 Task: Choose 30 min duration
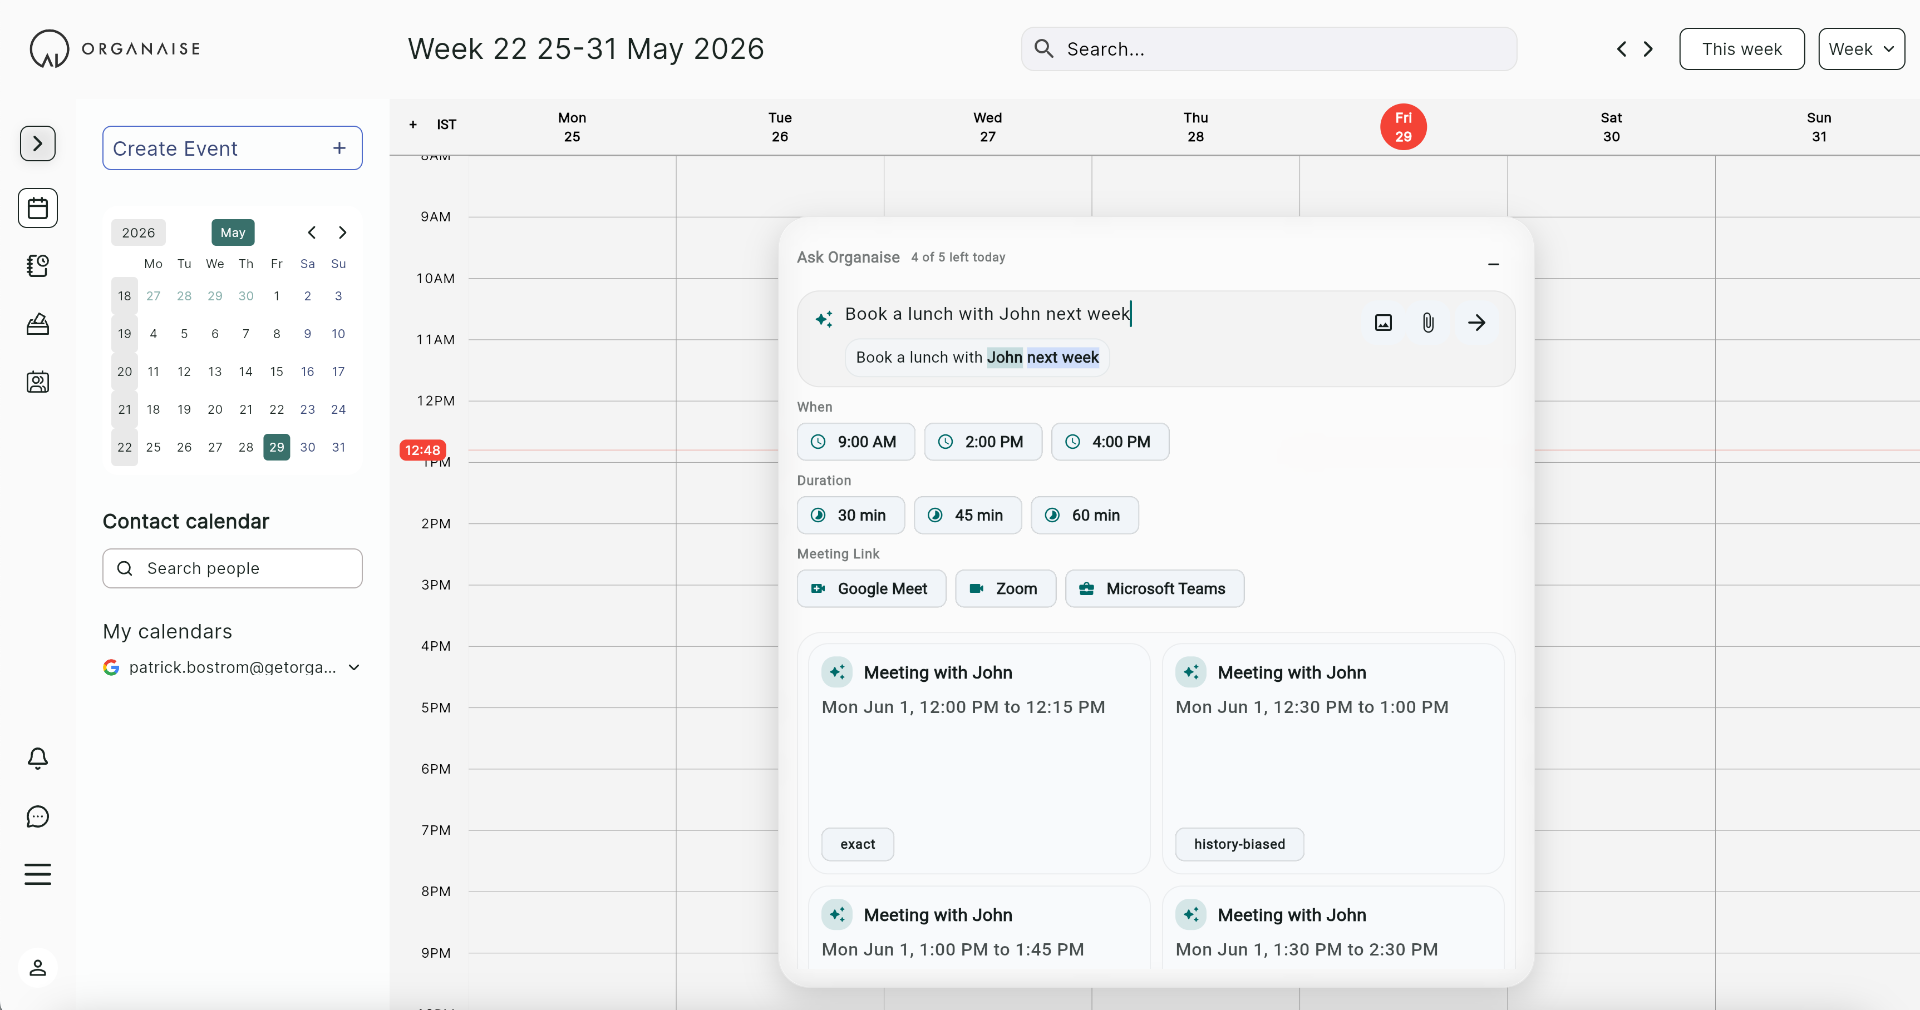pyautogui.click(x=851, y=515)
